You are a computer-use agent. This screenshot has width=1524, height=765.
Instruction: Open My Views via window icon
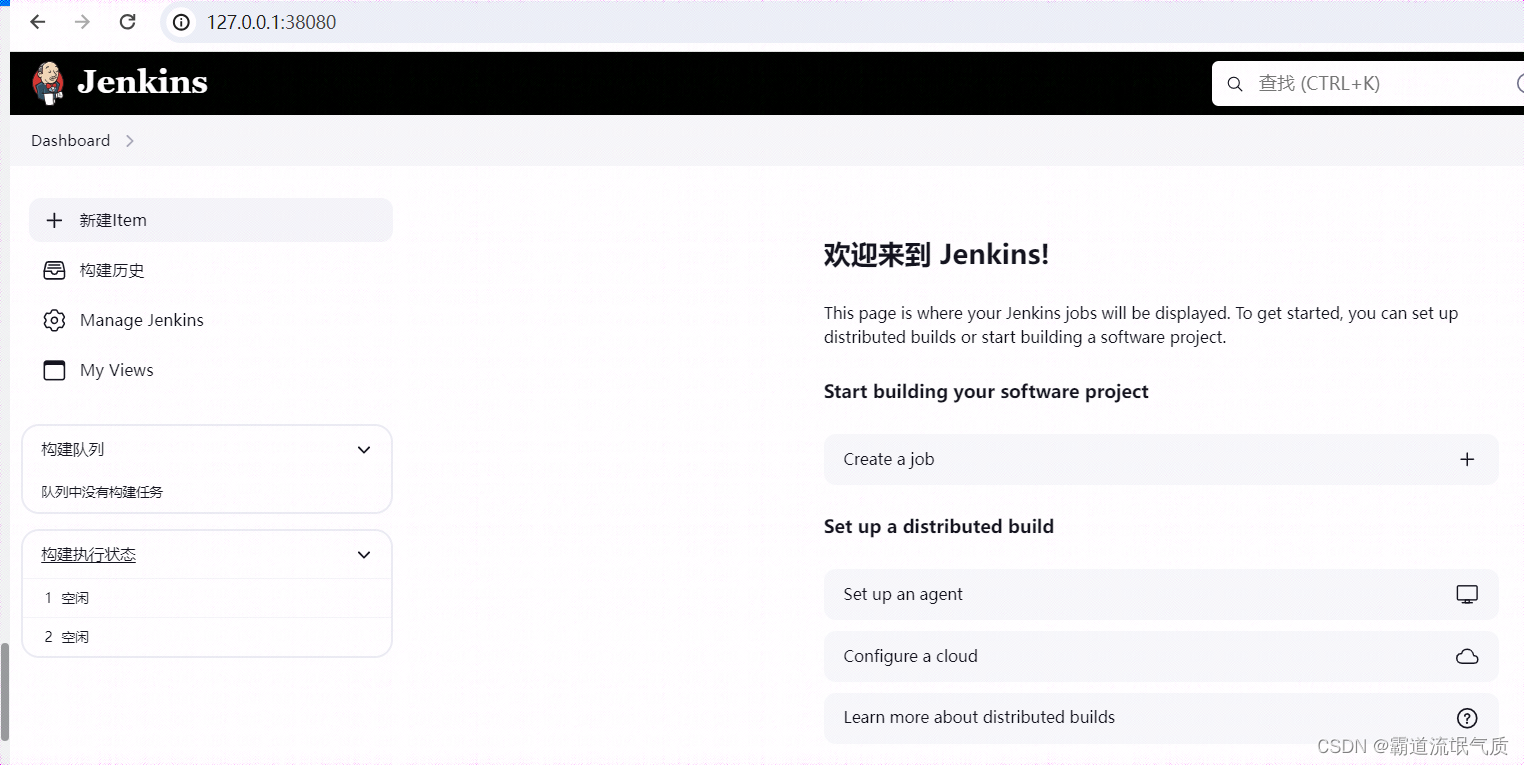(x=53, y=370)
